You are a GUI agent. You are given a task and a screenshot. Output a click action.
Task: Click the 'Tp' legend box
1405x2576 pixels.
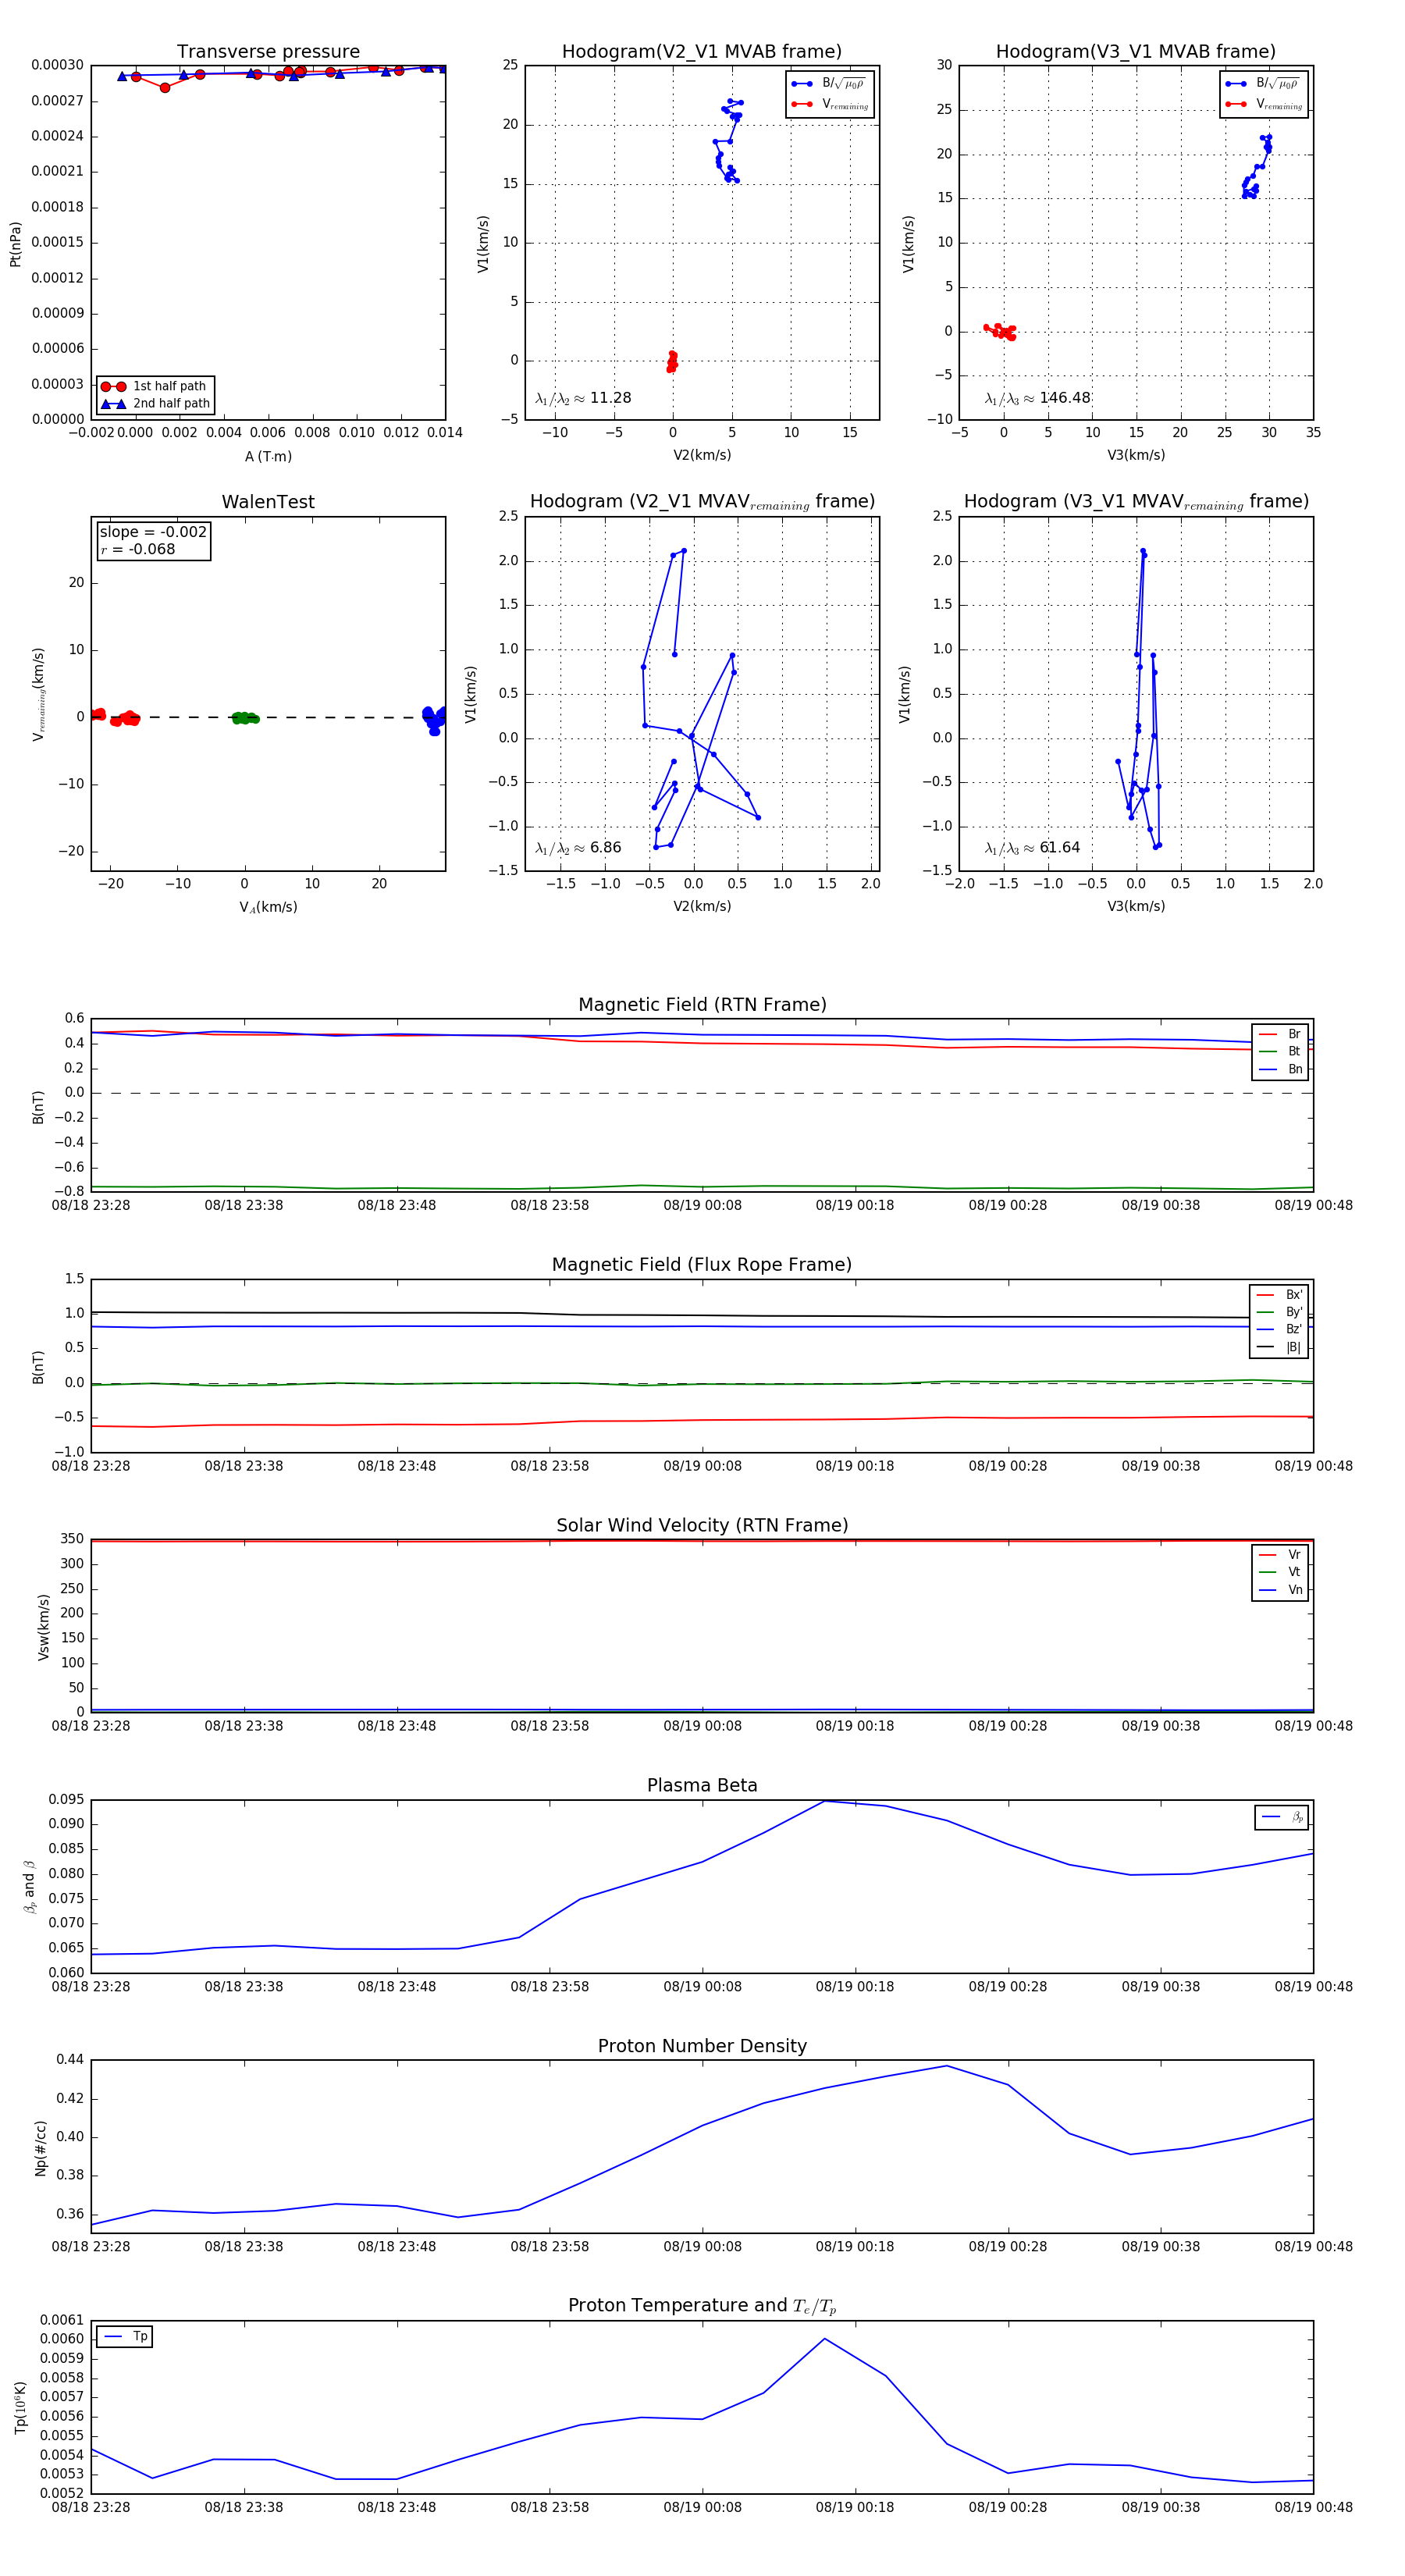[x=124, y=2336]
